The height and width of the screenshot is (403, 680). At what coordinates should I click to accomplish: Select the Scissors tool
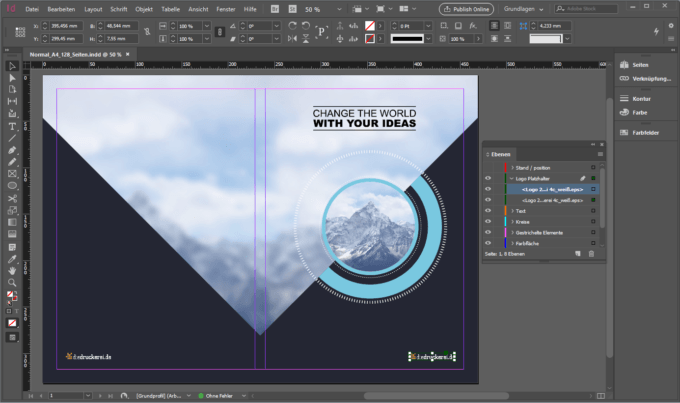(x=12, y=198)
